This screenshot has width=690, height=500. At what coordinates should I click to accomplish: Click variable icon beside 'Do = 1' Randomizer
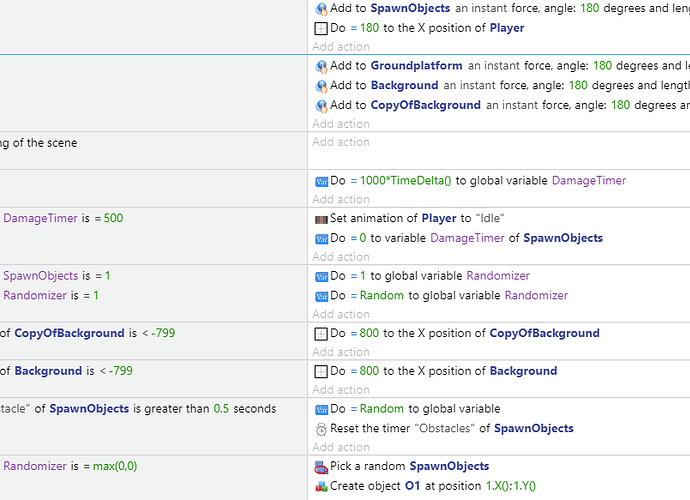point(321,277)
